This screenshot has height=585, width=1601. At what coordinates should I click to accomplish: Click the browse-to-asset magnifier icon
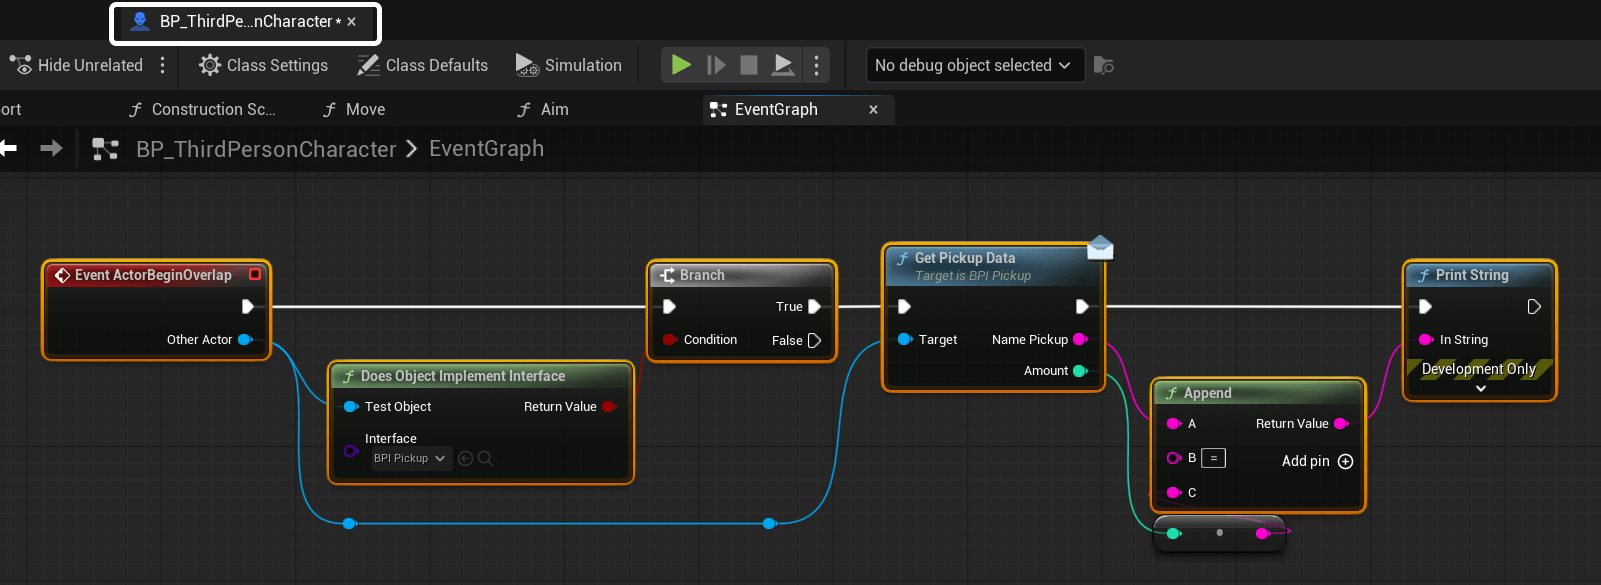coord(485,458)
